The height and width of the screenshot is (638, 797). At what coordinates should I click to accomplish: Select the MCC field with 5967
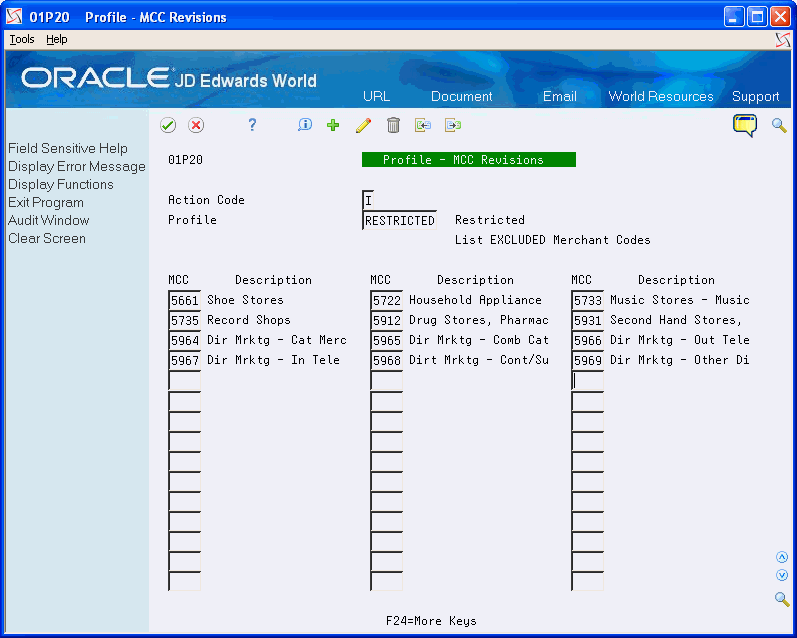[185, 360]
